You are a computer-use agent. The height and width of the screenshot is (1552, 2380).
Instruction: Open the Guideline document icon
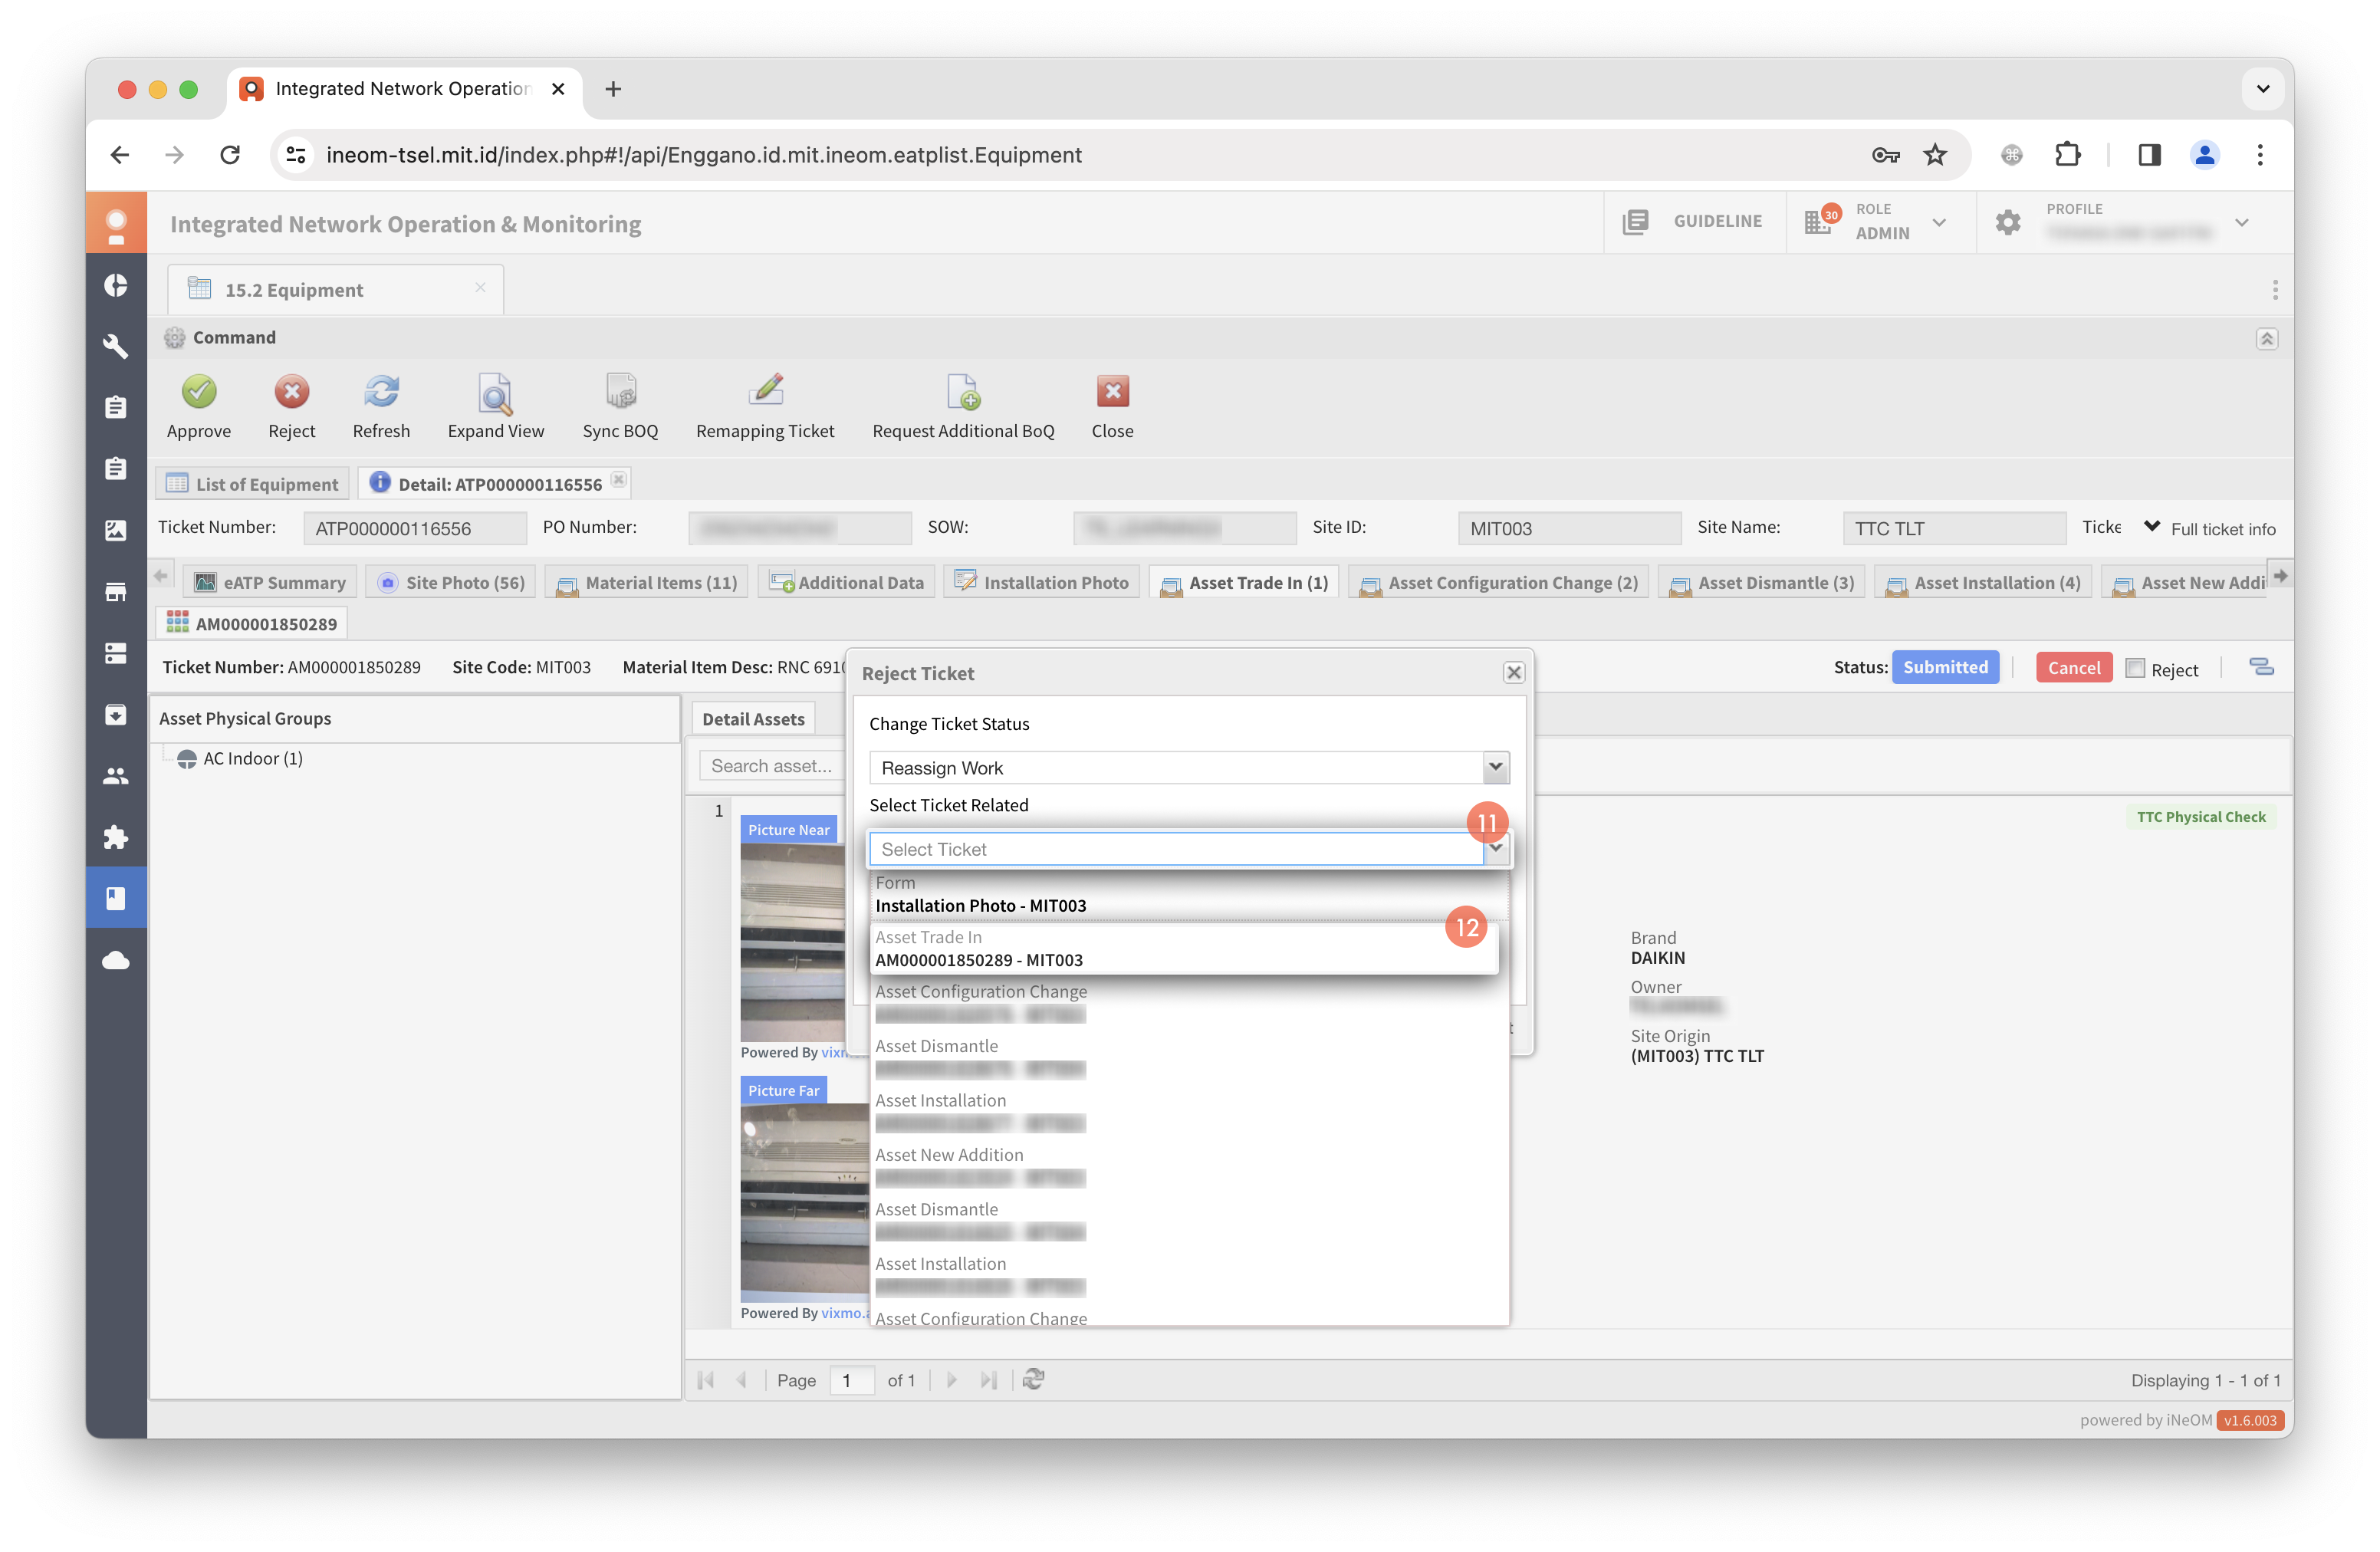point(1635,222)
